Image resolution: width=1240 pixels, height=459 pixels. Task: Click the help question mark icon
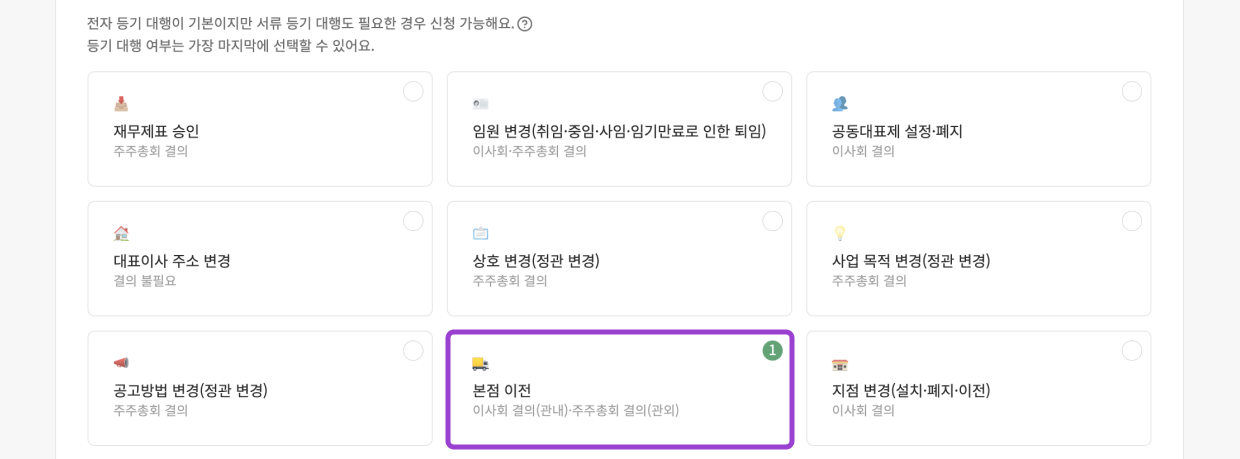coord(525,24)
